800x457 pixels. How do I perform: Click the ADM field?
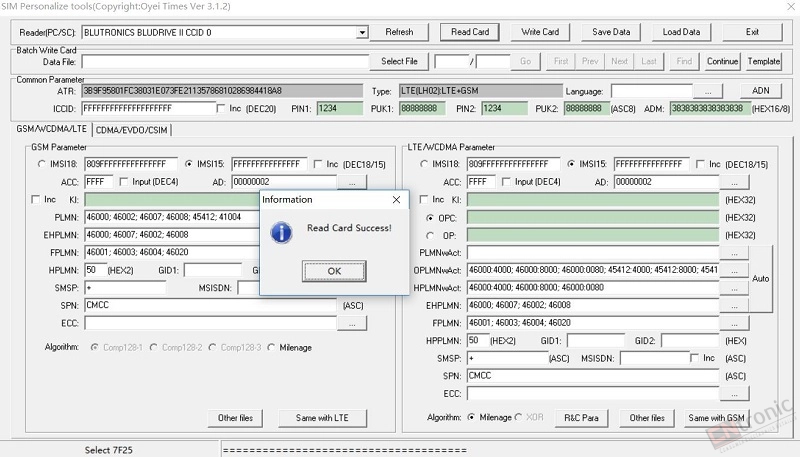click(710, 109)
